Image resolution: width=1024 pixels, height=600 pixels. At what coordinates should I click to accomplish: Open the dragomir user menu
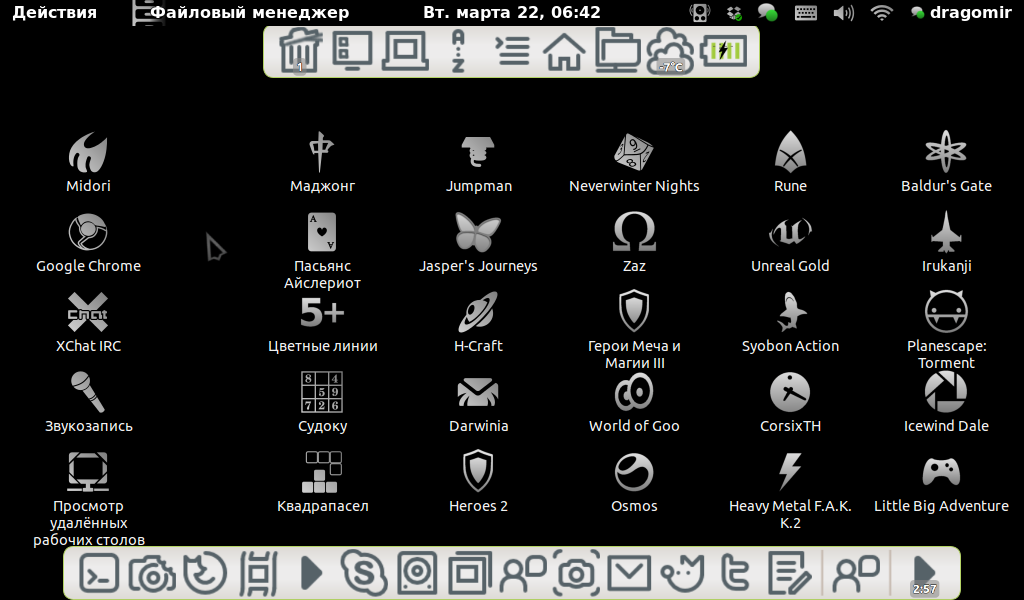(x=961, y=12)
